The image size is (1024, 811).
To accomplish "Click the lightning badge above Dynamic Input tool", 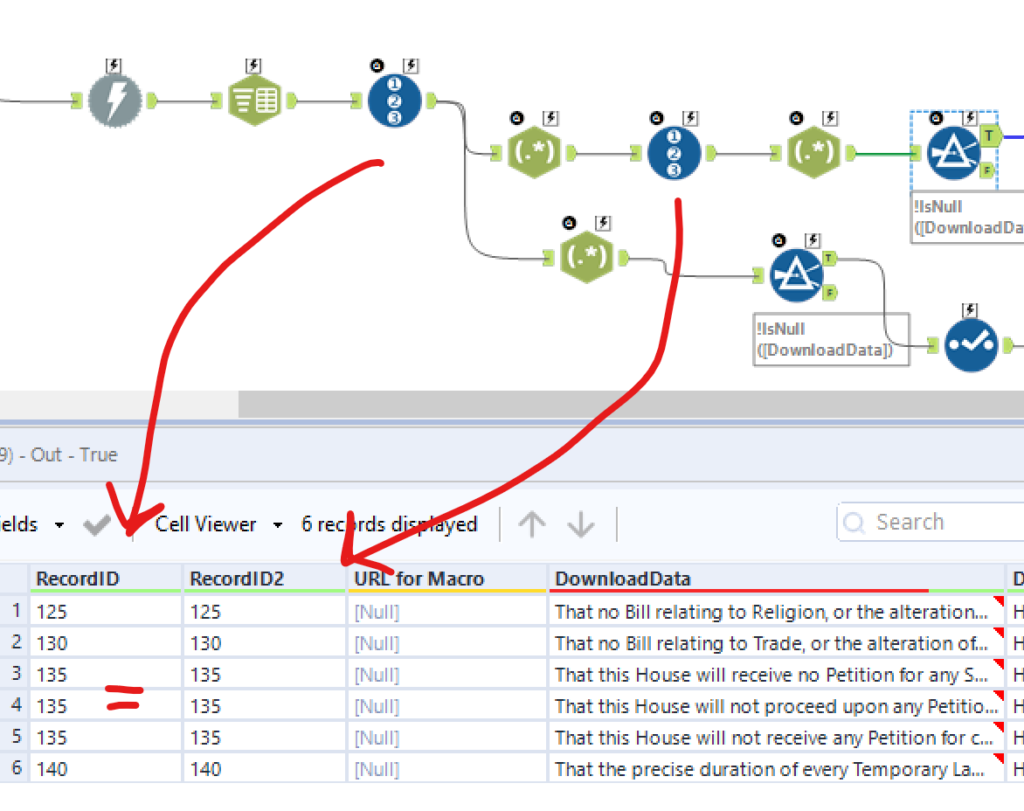I will 114,65.
